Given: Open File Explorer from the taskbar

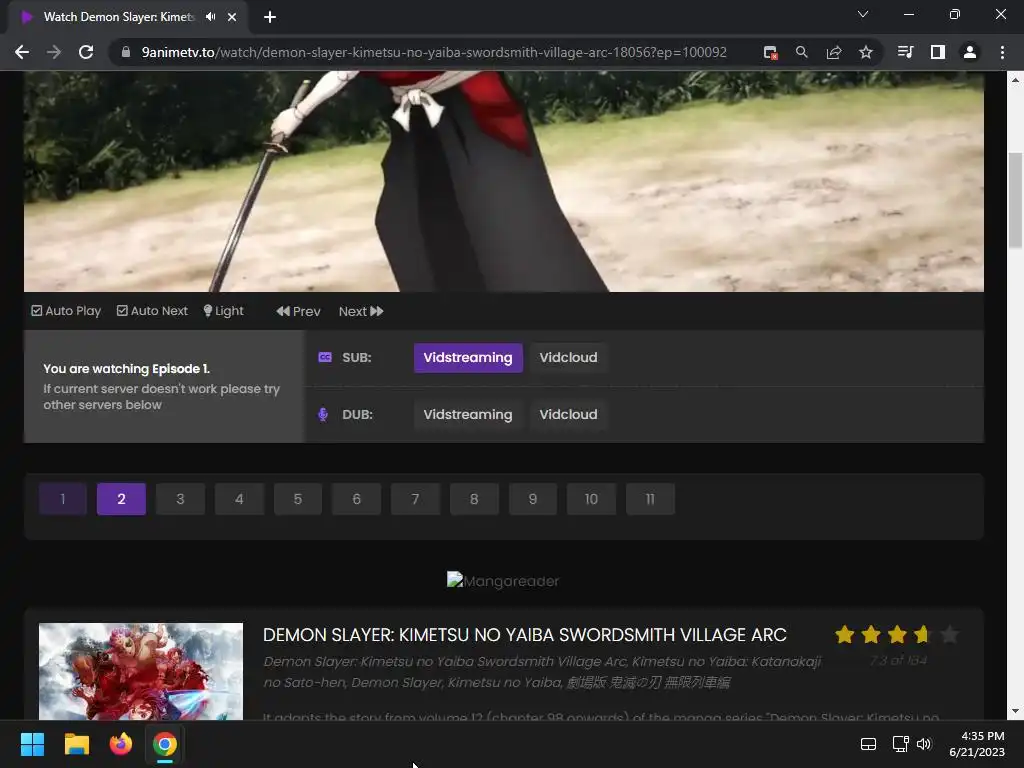Looking at the screenshot, I should click(x=76, y=744).
